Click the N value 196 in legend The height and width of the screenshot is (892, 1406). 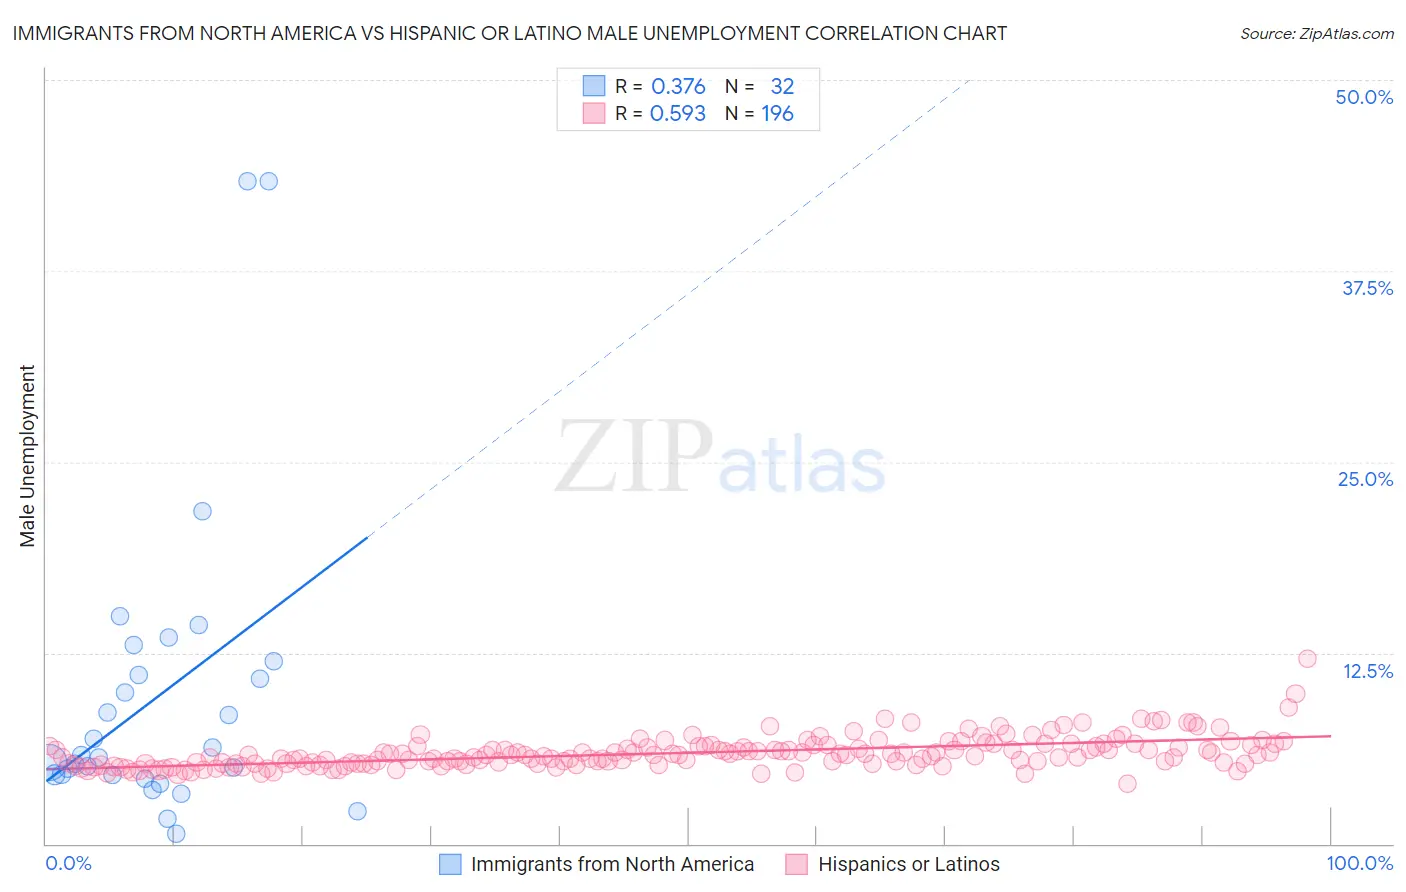click(777, 114)
